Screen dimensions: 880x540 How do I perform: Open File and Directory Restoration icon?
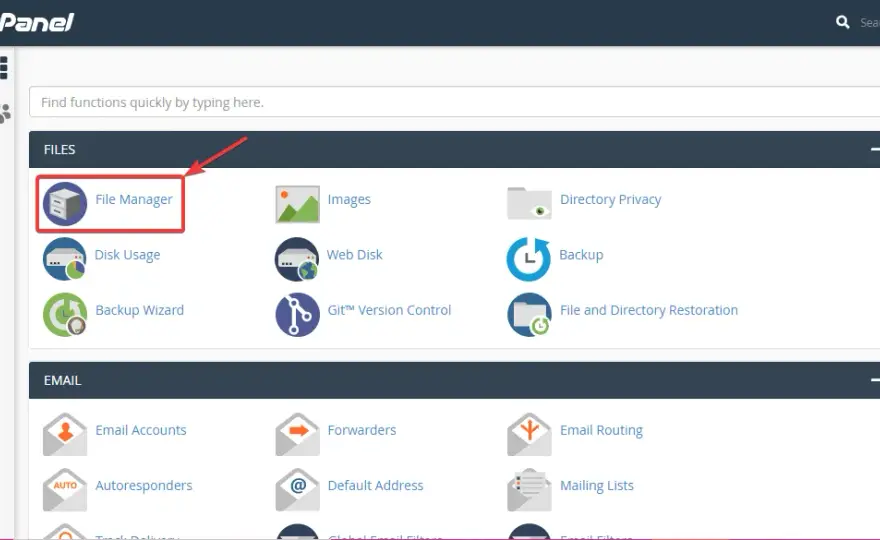tap(529, 314)
